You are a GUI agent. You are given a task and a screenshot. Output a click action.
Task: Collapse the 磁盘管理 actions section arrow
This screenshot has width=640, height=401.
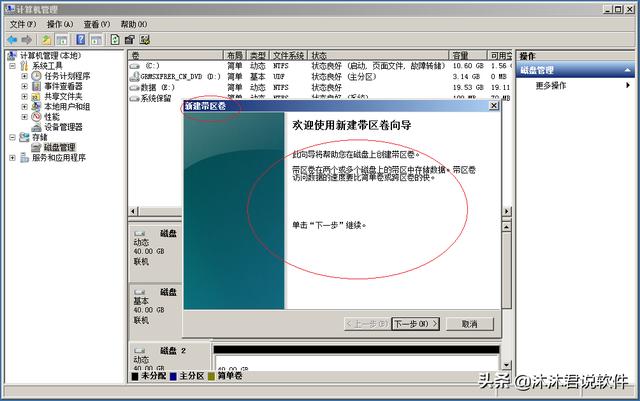pos(627,70)
